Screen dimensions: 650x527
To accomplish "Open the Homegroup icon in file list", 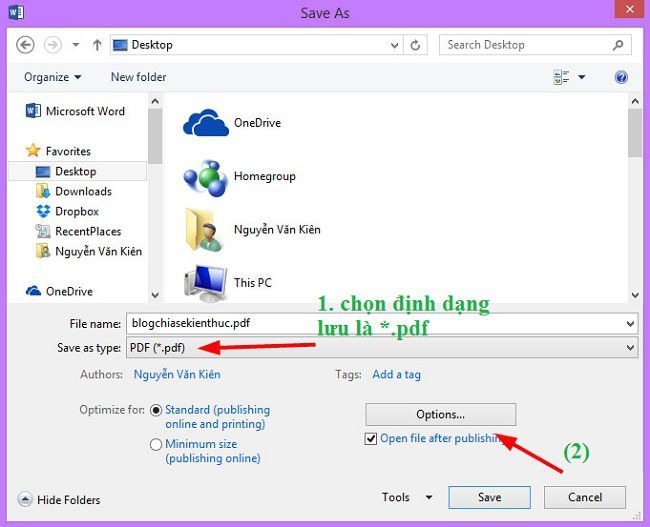I will click(205, 176).
